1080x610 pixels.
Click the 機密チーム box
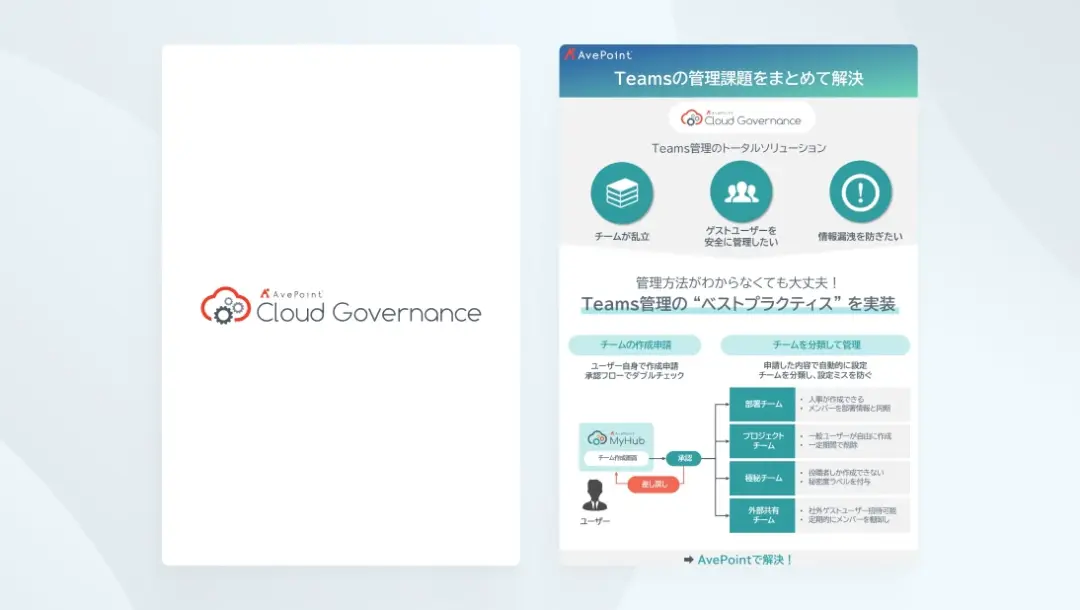pos(762,478)
